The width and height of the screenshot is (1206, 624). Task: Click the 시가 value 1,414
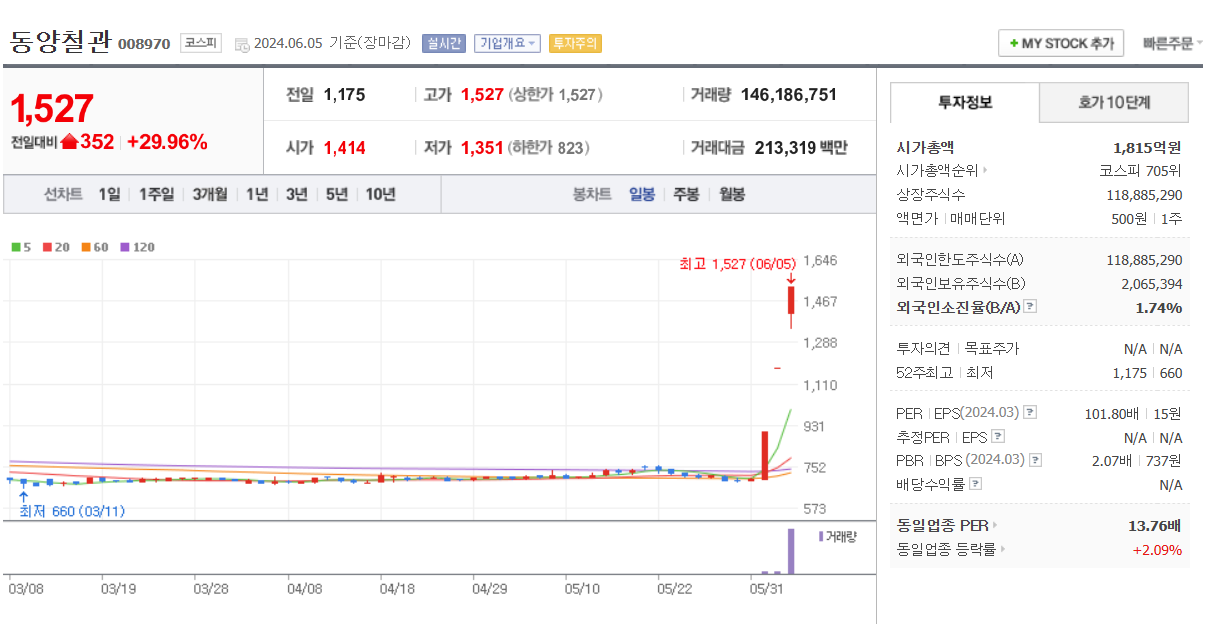345,148
